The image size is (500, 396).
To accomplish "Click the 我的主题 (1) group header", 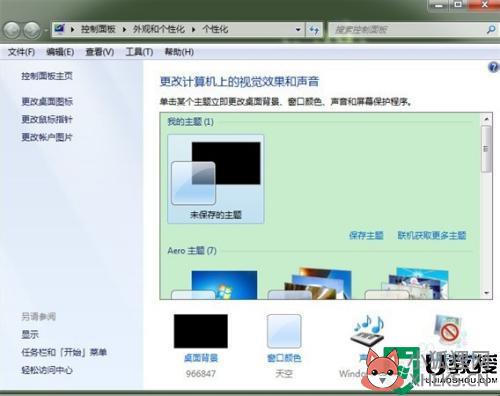I will click(190, 122).
